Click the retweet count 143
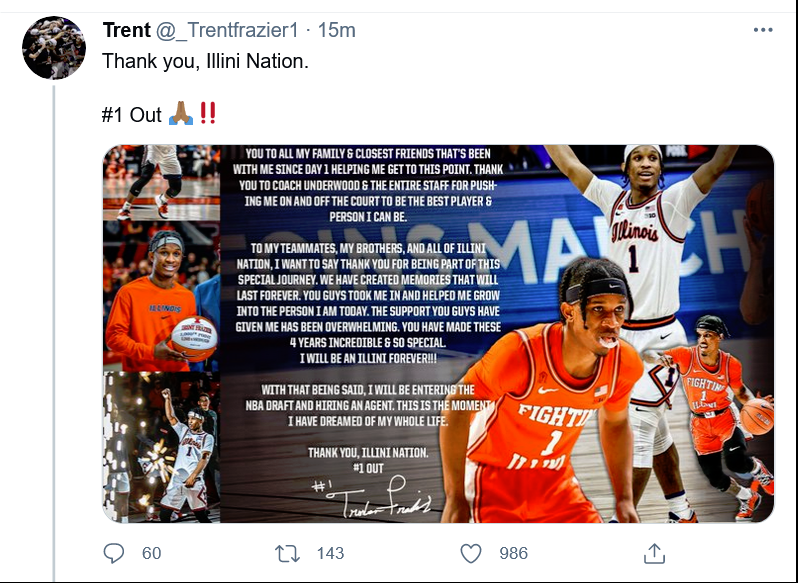 click(x=330, y=553)
